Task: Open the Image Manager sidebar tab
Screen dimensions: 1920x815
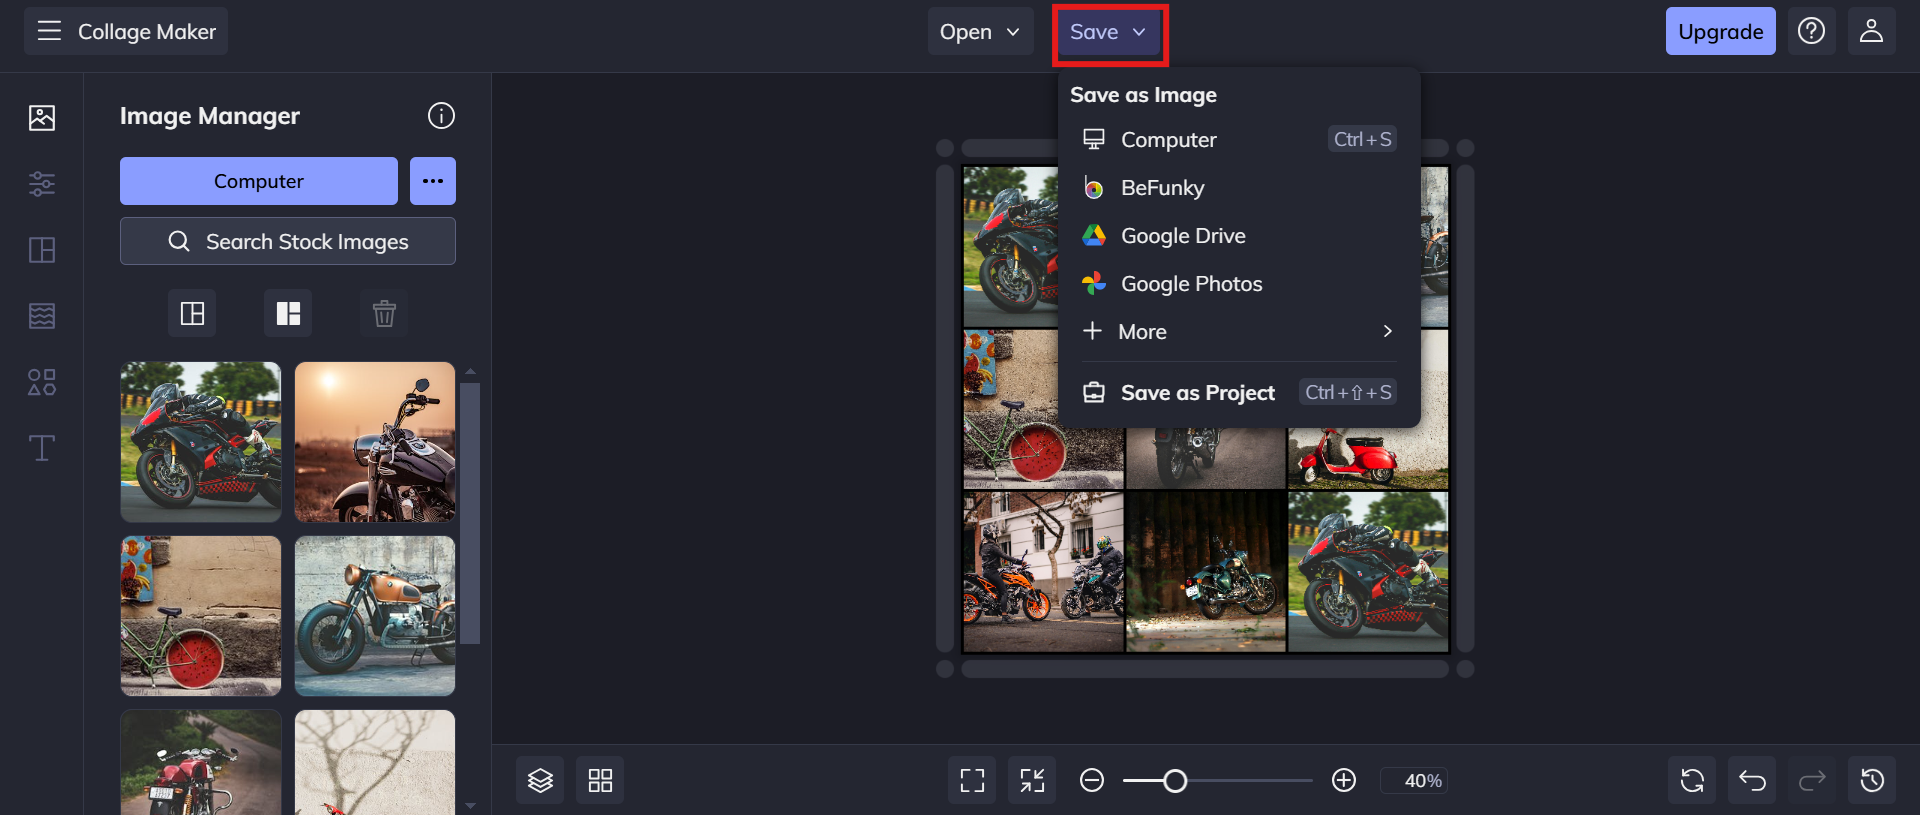Action: [x=42, y=118]
